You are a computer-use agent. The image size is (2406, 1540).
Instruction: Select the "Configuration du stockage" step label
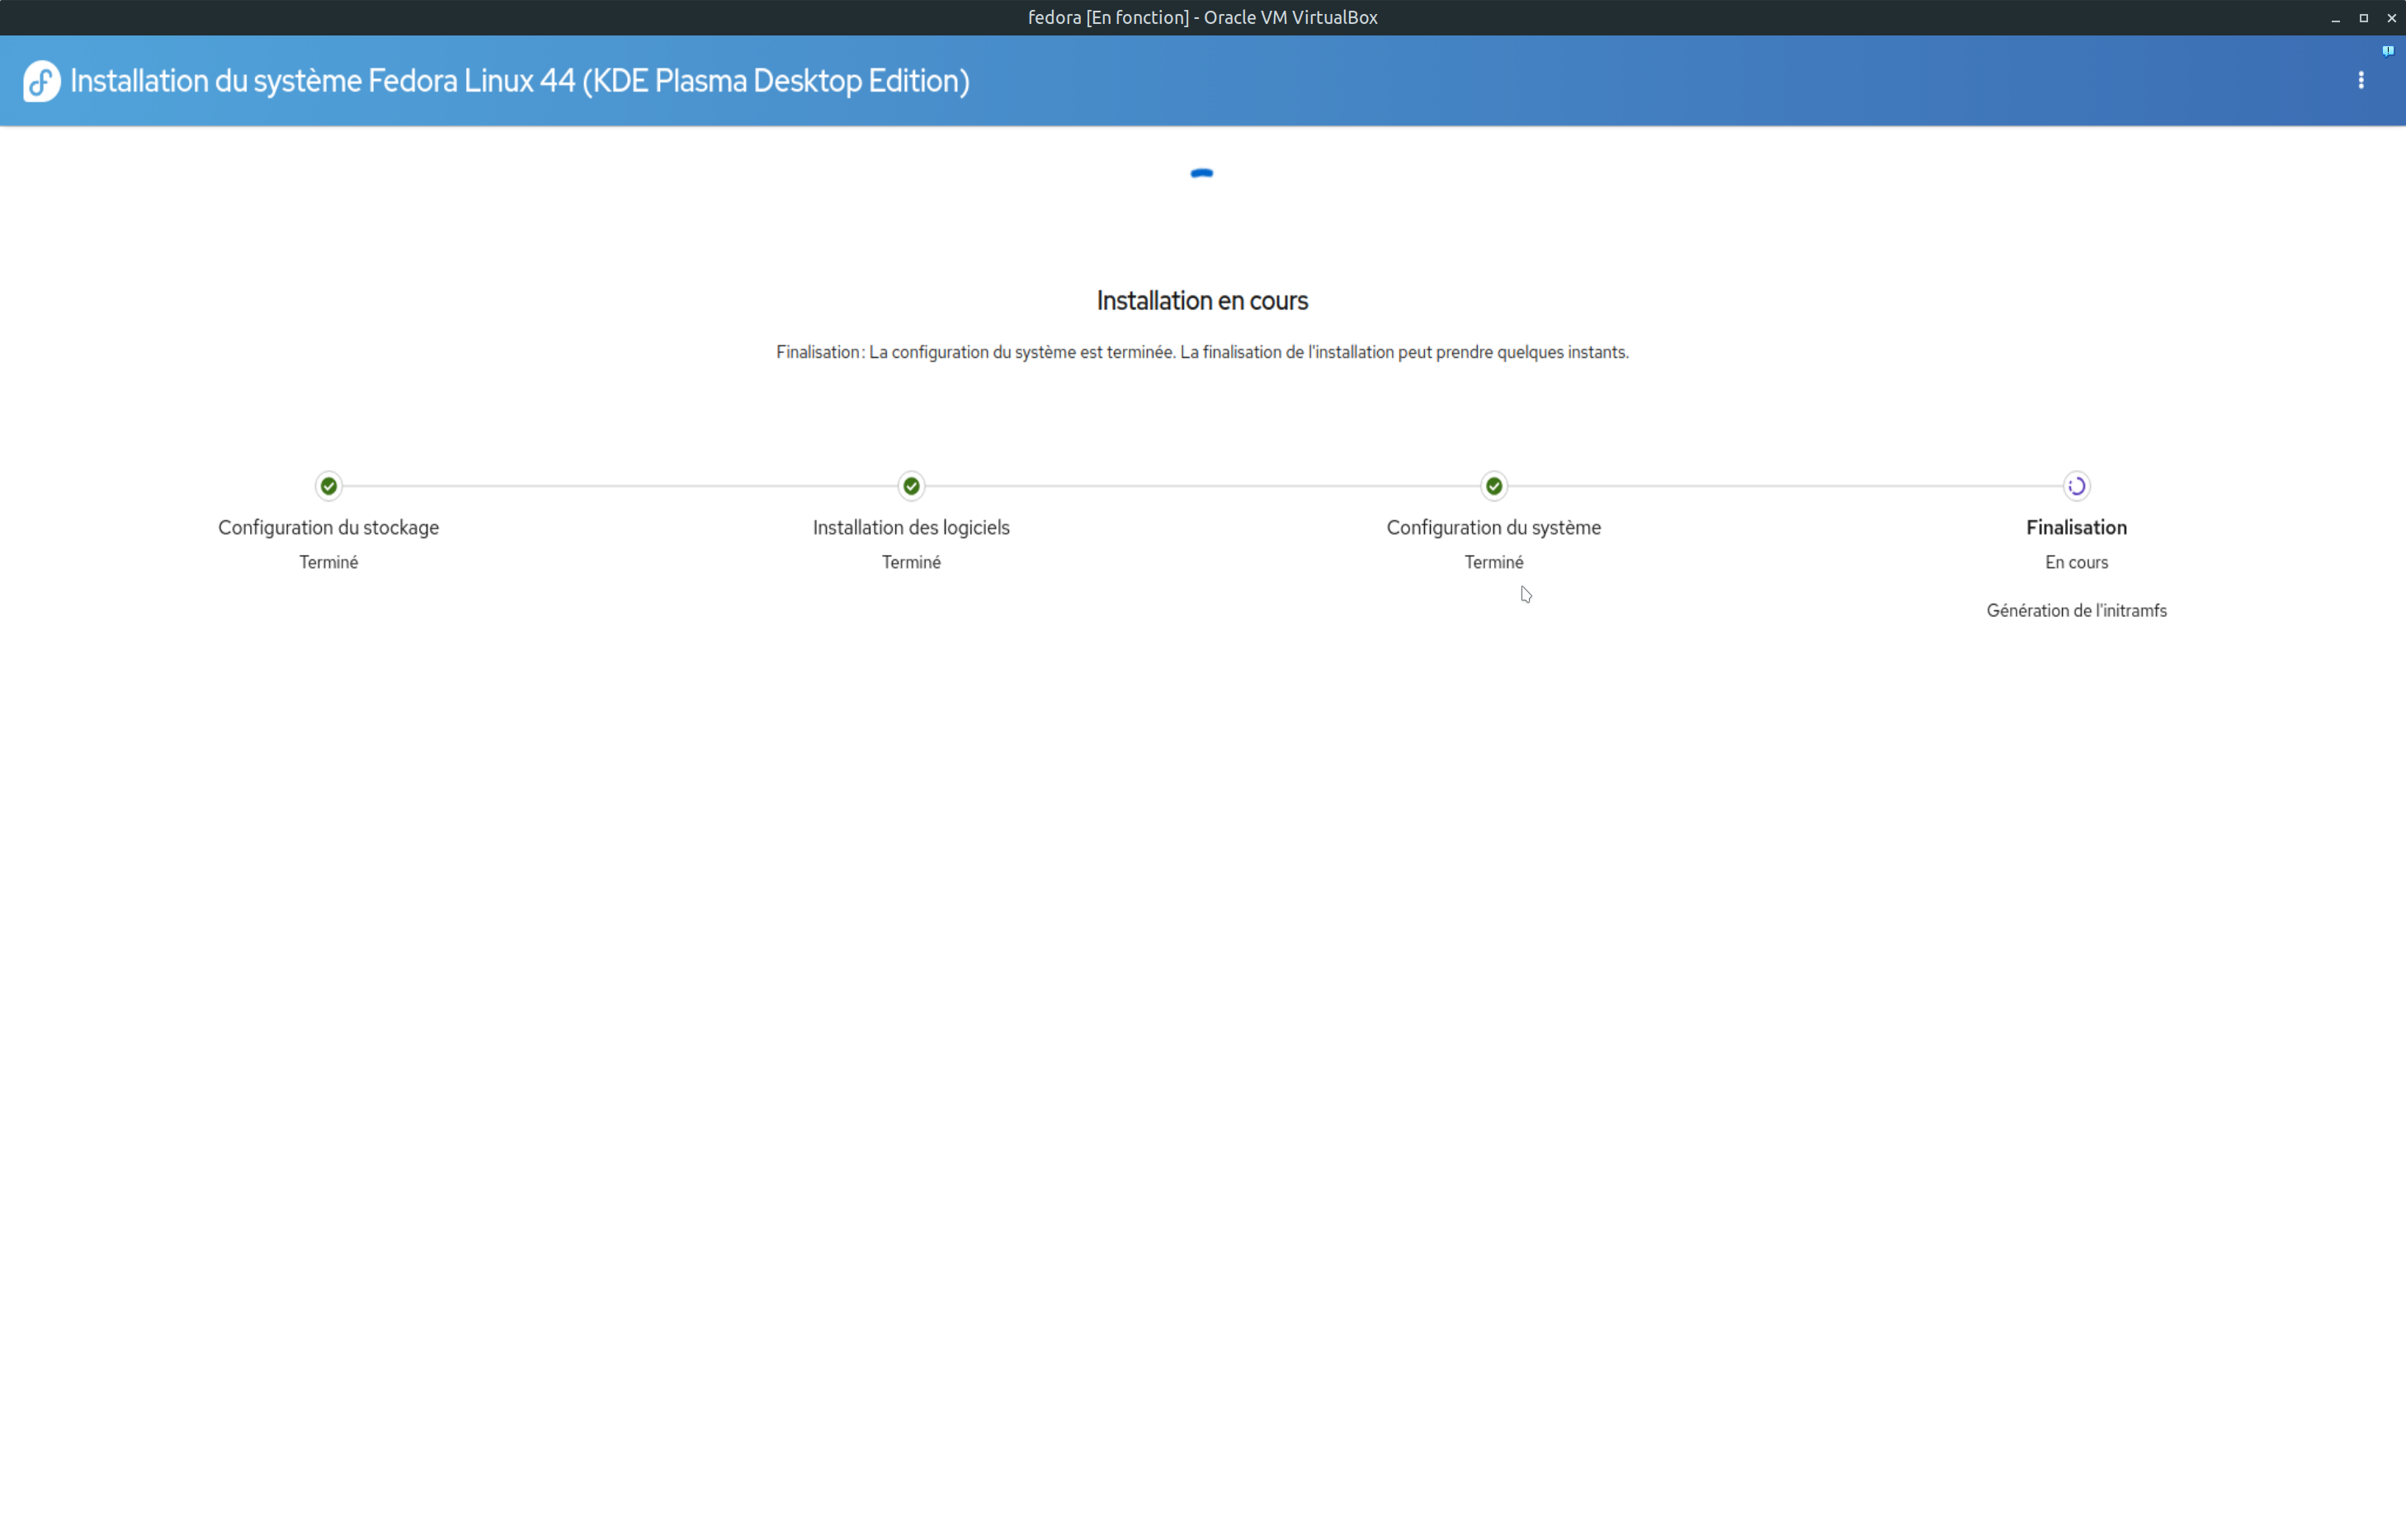click(328, 527)
